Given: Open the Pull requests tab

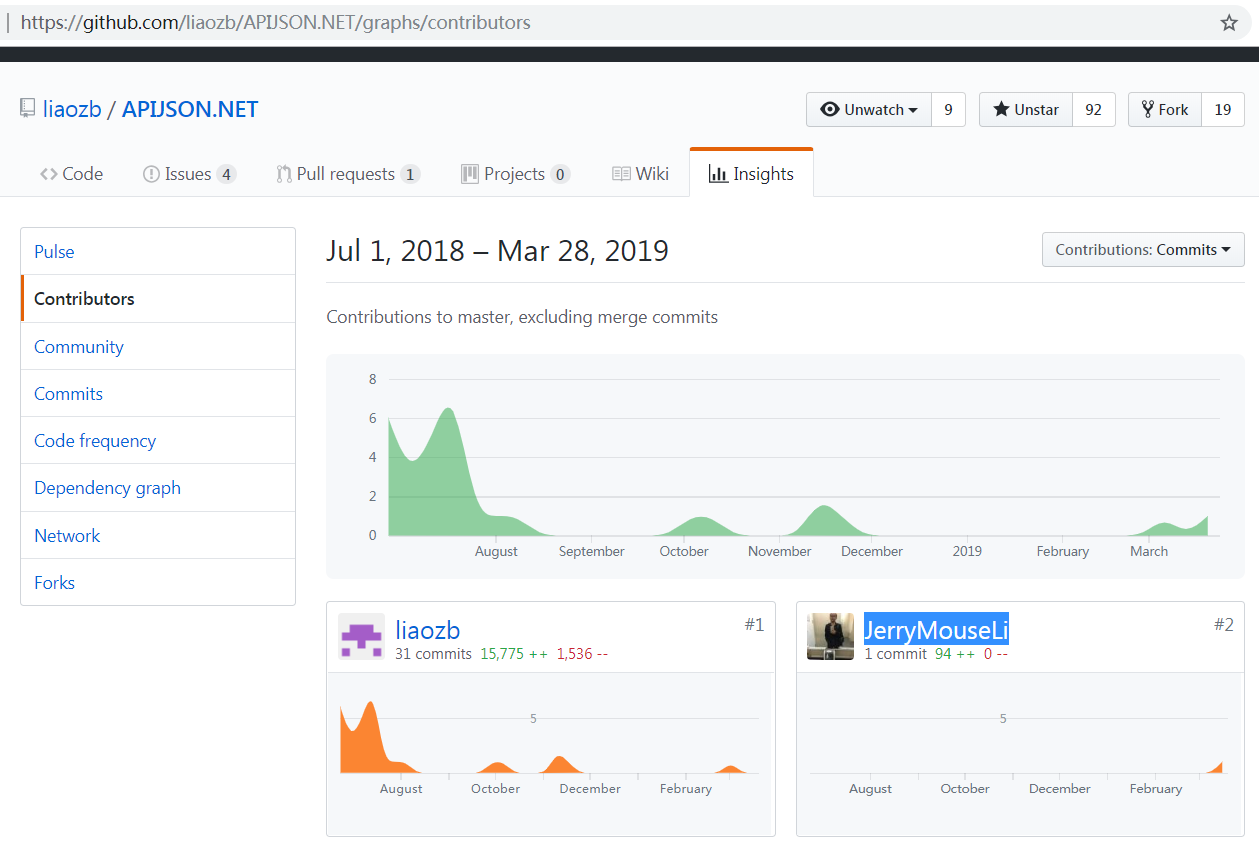Looking at the screenshot, I should 348,174.
